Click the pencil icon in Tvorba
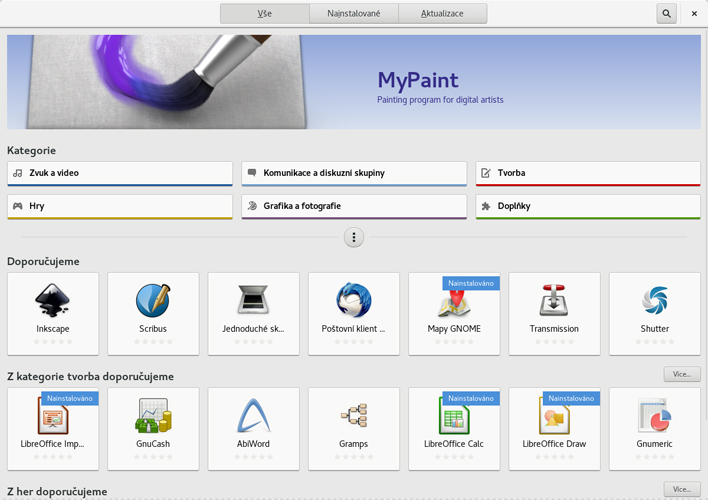The height and width of the screenshot is (500, 708). (x=486, y=173)
